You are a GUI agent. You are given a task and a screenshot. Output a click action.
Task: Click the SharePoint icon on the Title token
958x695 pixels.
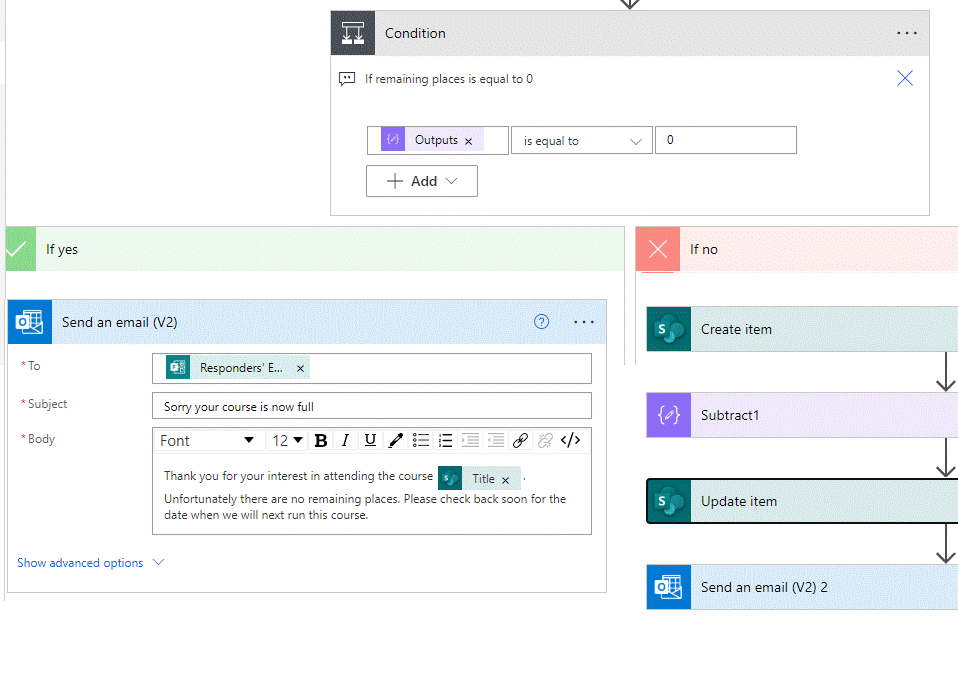pos(450,478)
